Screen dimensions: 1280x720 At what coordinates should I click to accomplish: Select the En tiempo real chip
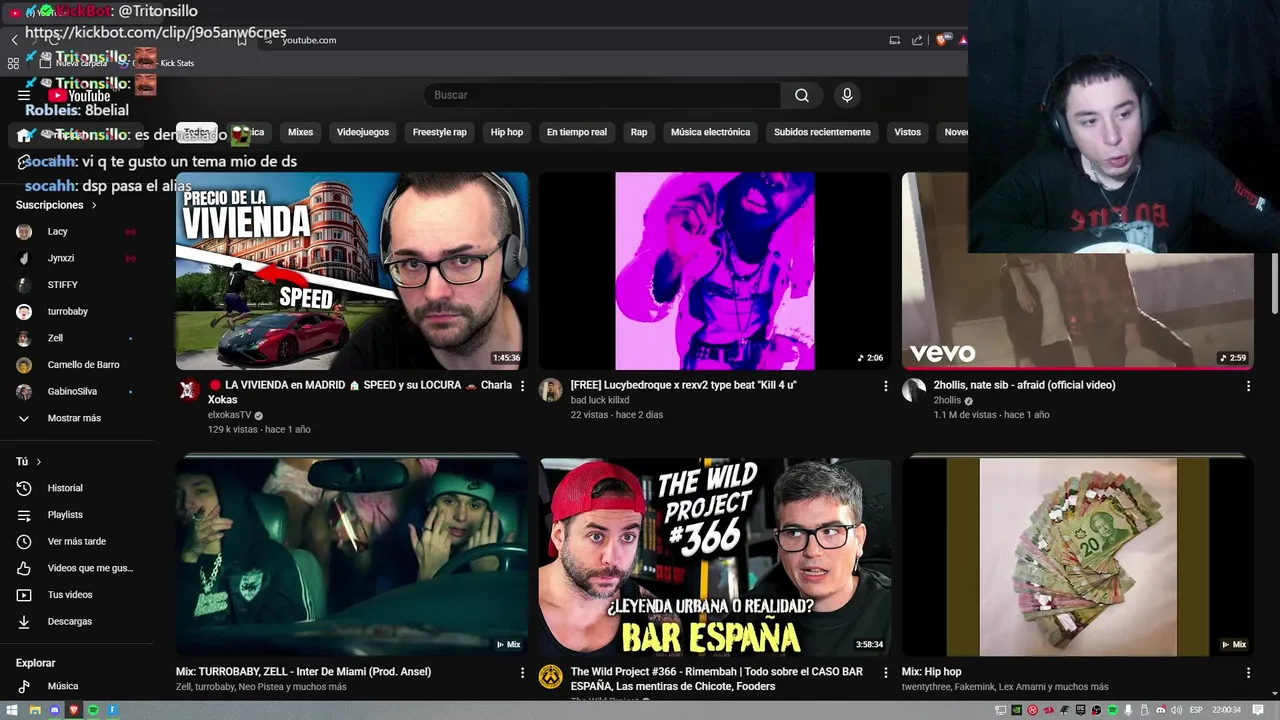pos(577,132)
